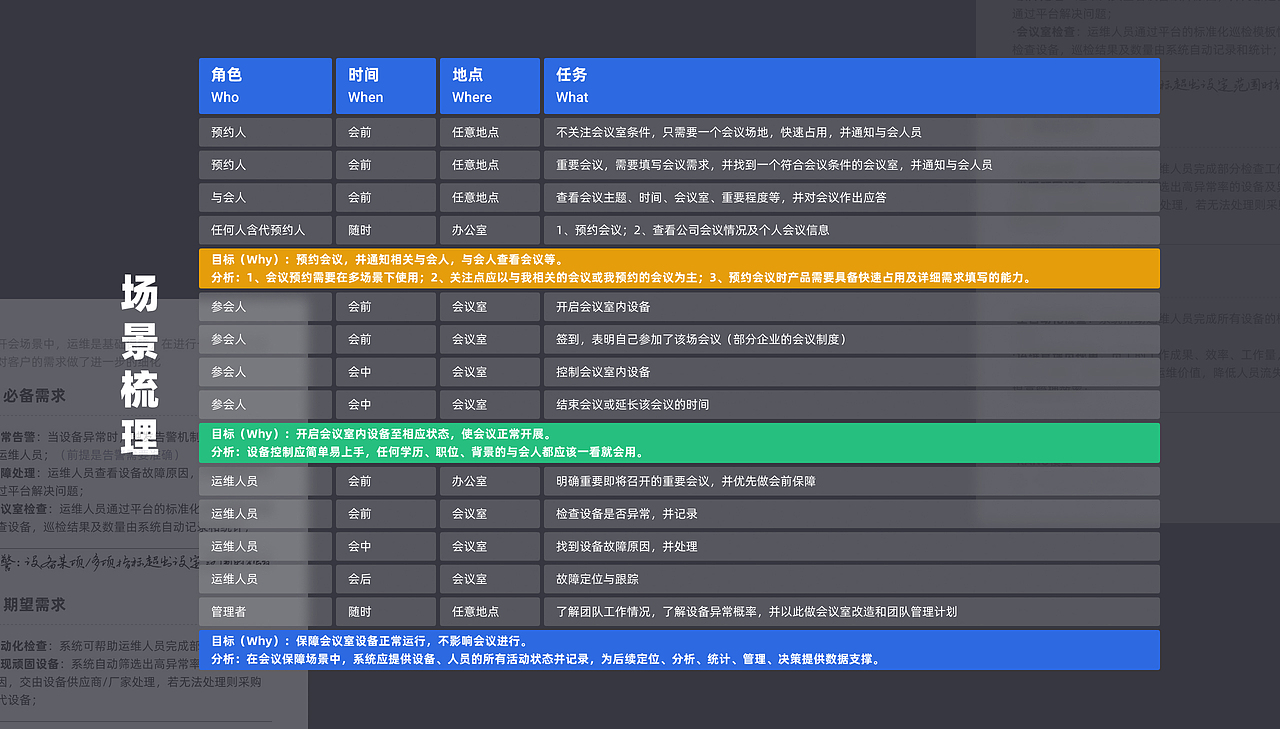Image resolution: width=1280 pixels, height=729 pixels.
Task: Click '运维人员' in the 检查设备是否异常 row
Action: [x=265, y=514]
